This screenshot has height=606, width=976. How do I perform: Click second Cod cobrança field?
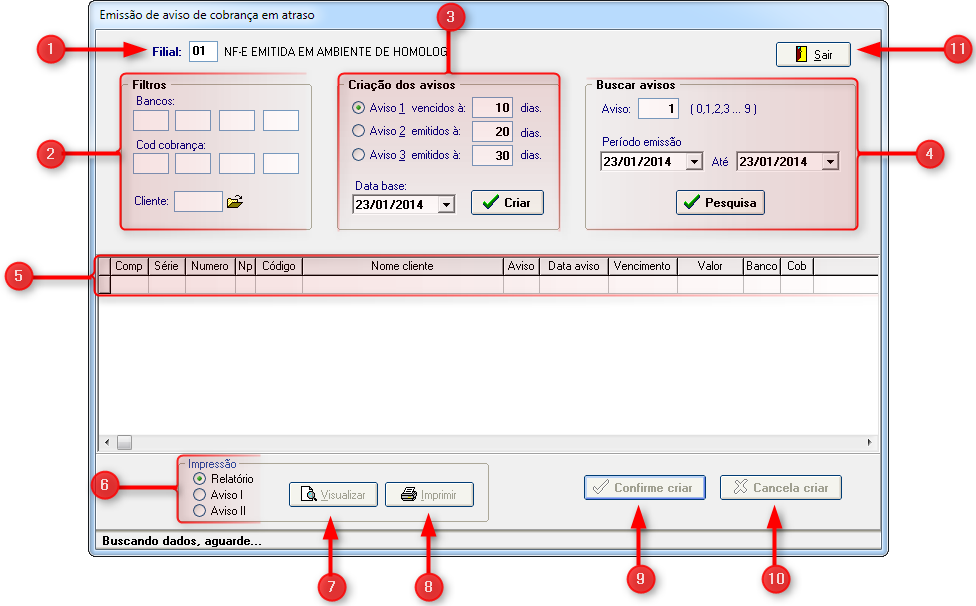coord(193,164)
